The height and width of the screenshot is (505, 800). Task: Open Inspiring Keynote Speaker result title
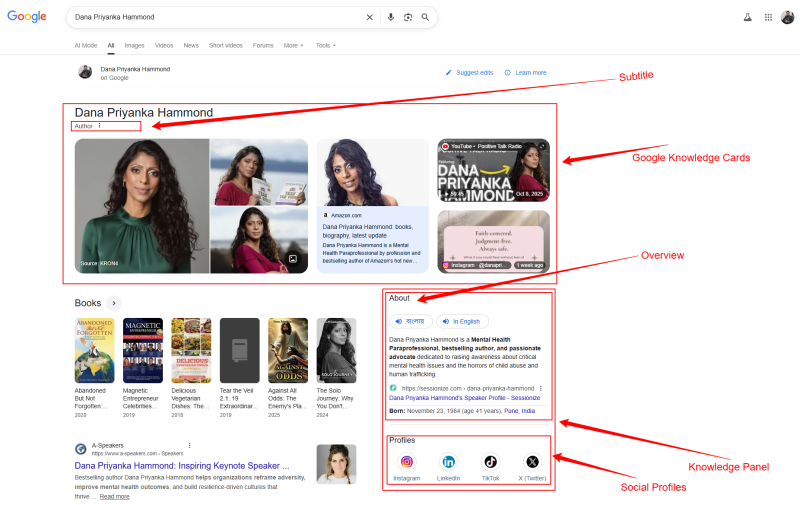tap(182, 466)
